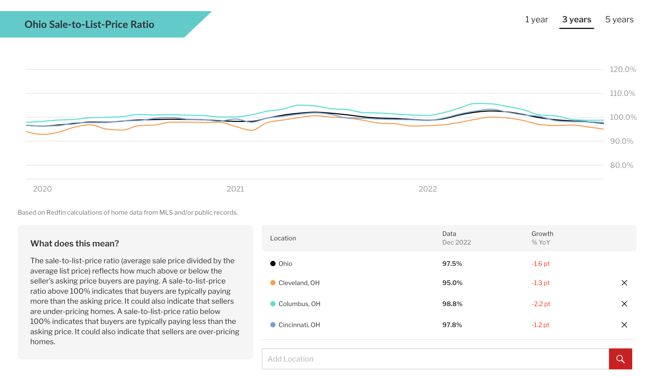Select the Cincinnati, OH row label
Screen dimensions: 660x377
click(299, 325)
